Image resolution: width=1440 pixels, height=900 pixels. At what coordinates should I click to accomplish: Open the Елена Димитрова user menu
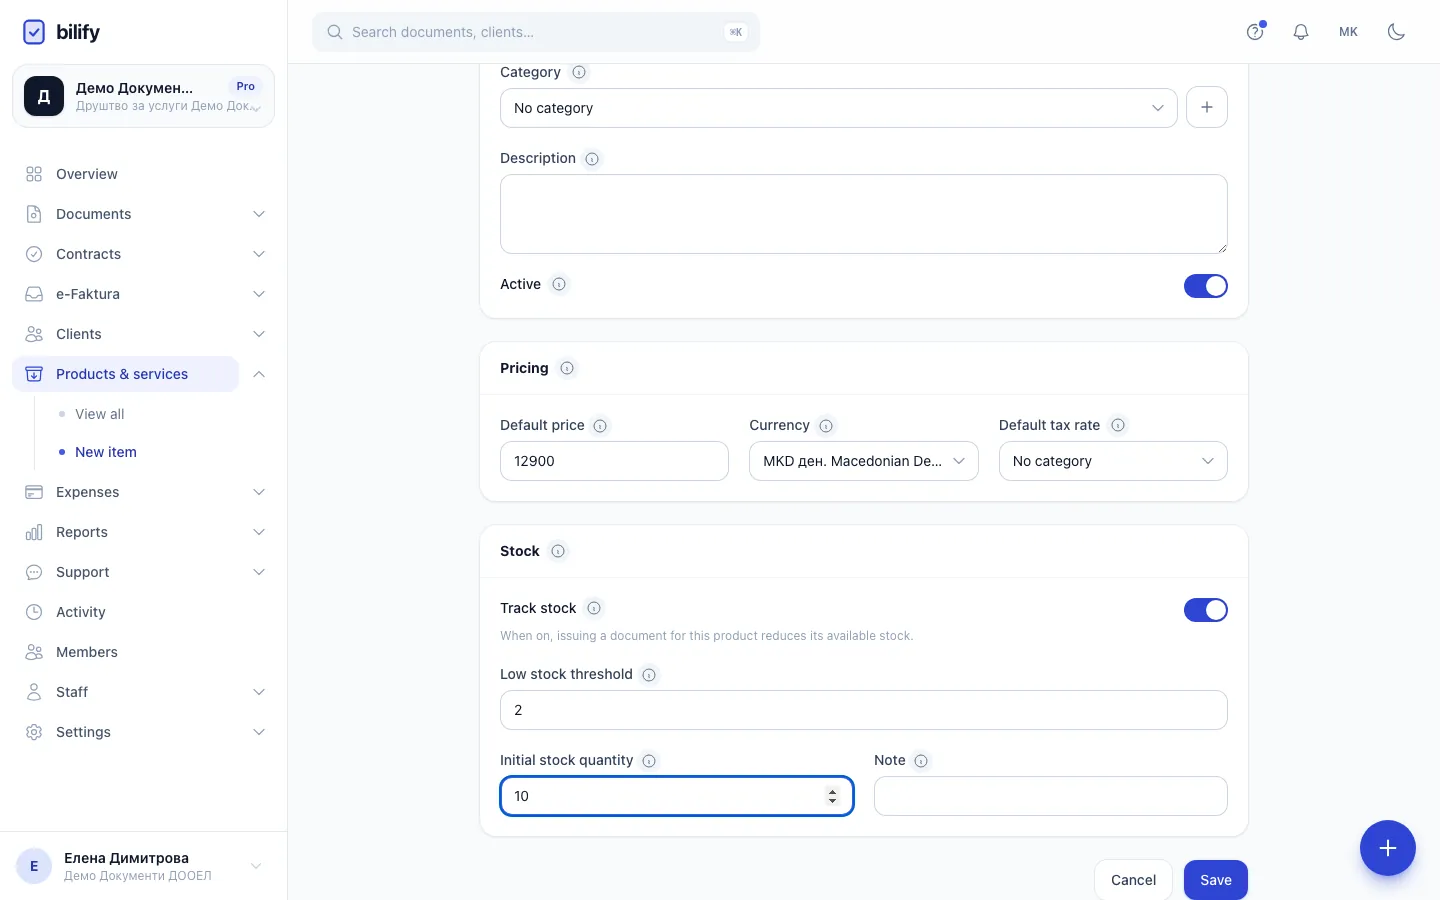tap(144, 866)
